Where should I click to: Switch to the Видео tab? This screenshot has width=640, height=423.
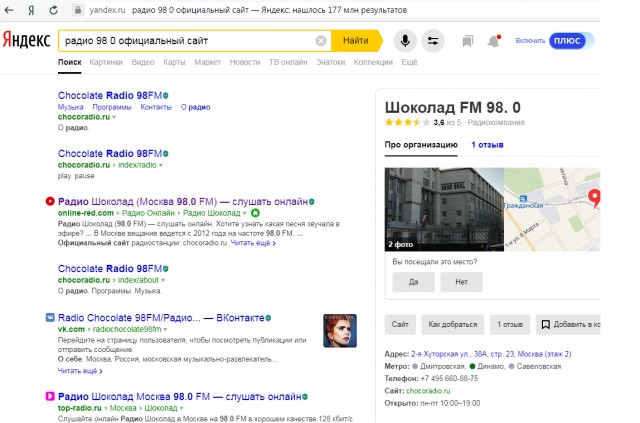(143, 62)
